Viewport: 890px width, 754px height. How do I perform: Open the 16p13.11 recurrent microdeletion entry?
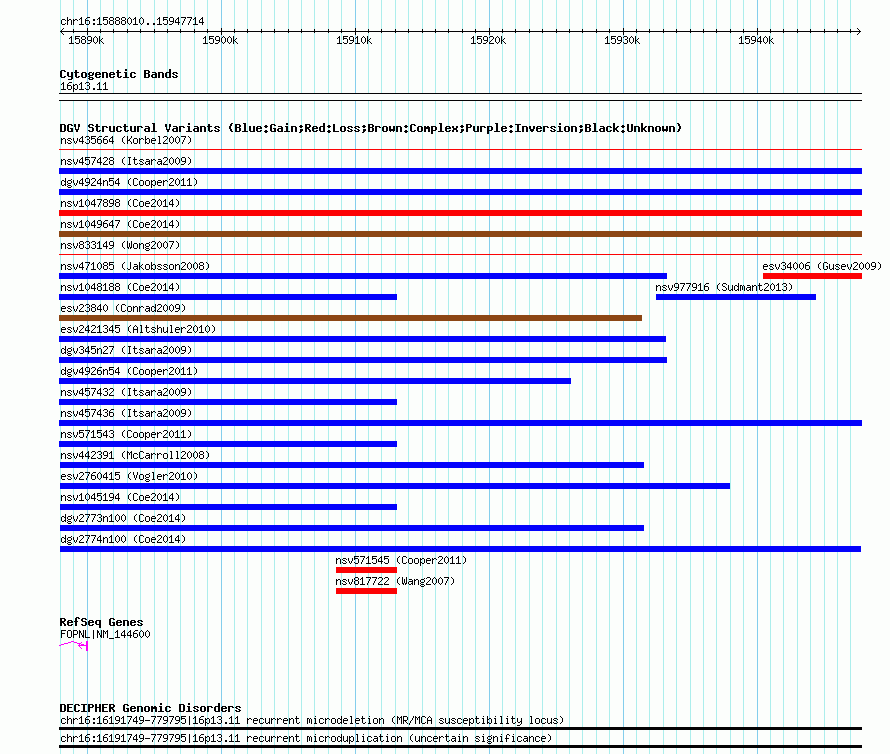[x=312, y=720]
